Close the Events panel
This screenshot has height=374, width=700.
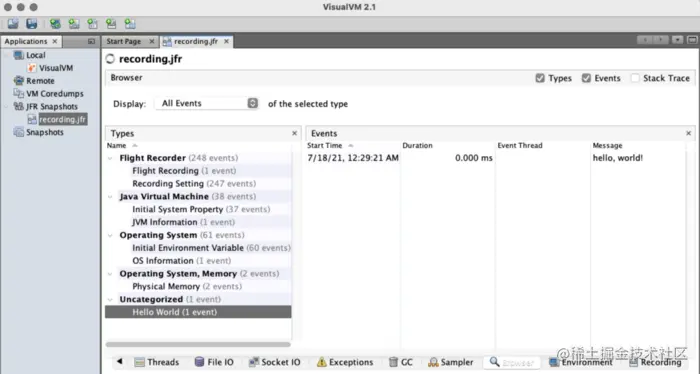688,133
